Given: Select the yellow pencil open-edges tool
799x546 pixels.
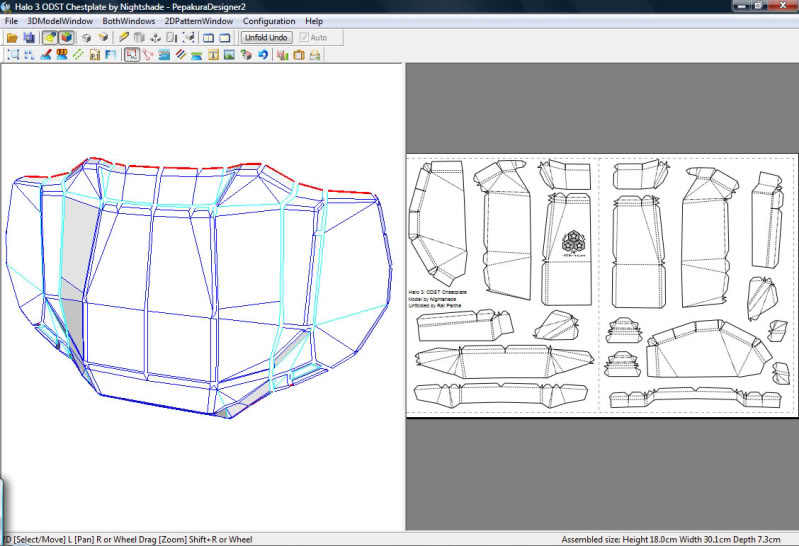Looking at the screenshot, I should 123,37.
